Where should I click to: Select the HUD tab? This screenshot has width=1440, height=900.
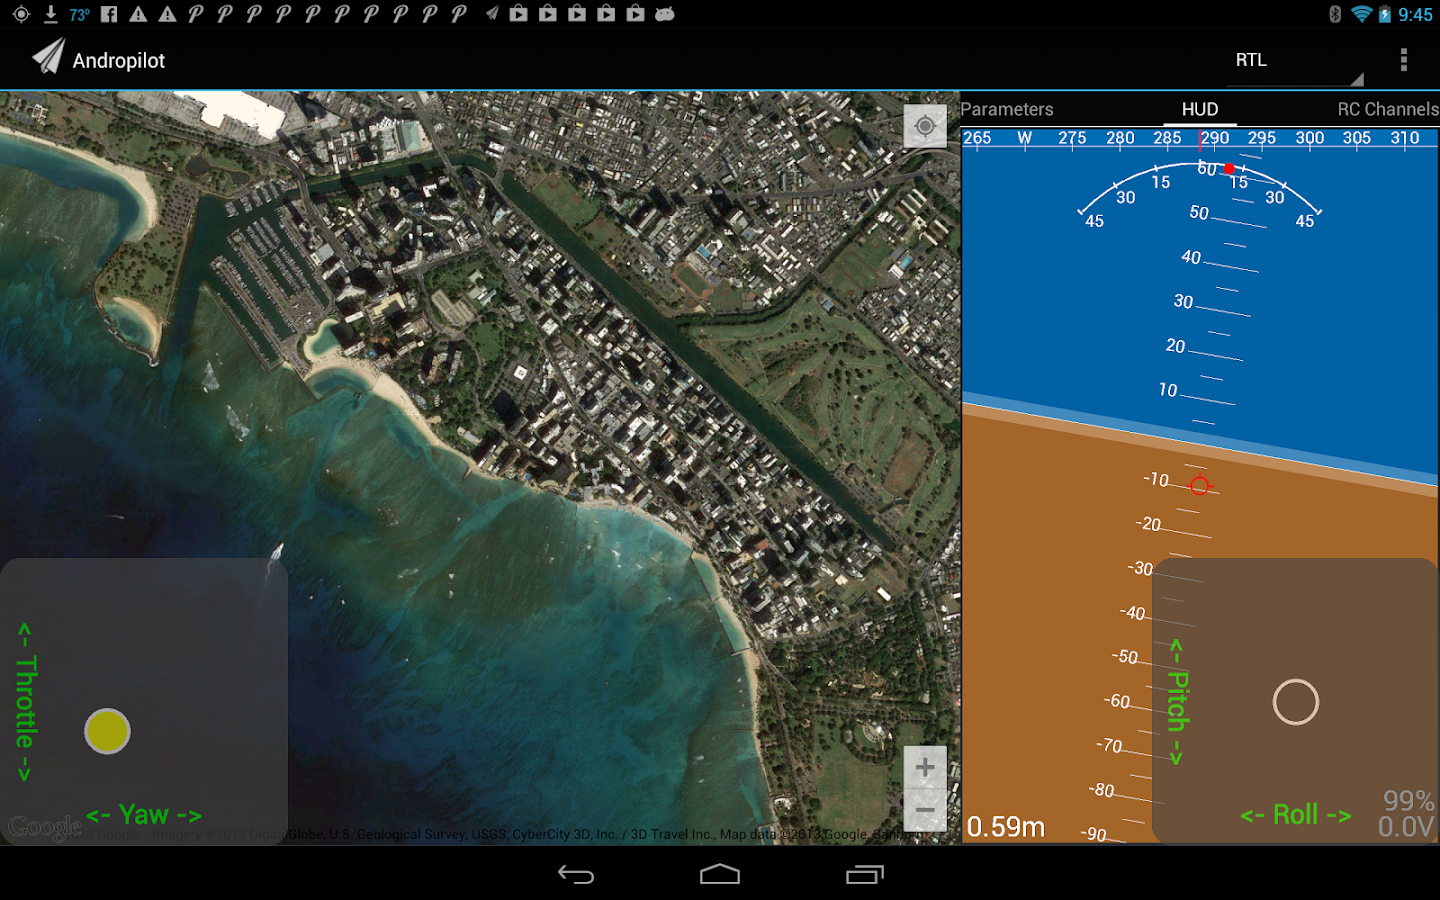(1199, 109)
